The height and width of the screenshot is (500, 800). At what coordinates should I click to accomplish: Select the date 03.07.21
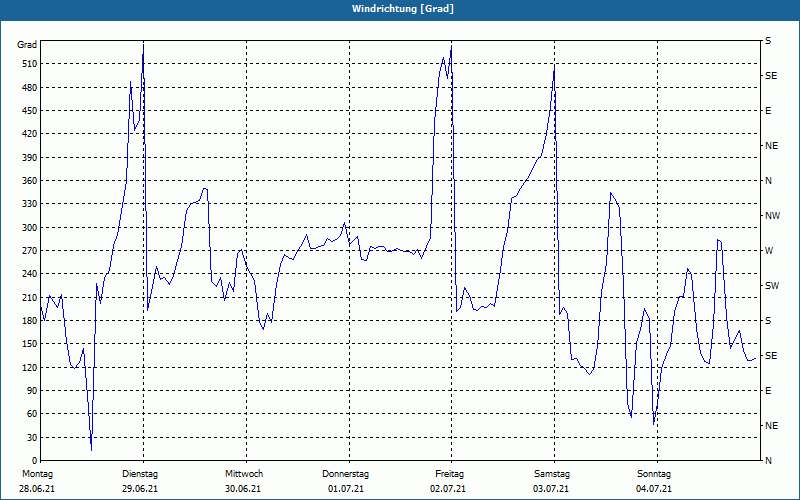(551, 489)
